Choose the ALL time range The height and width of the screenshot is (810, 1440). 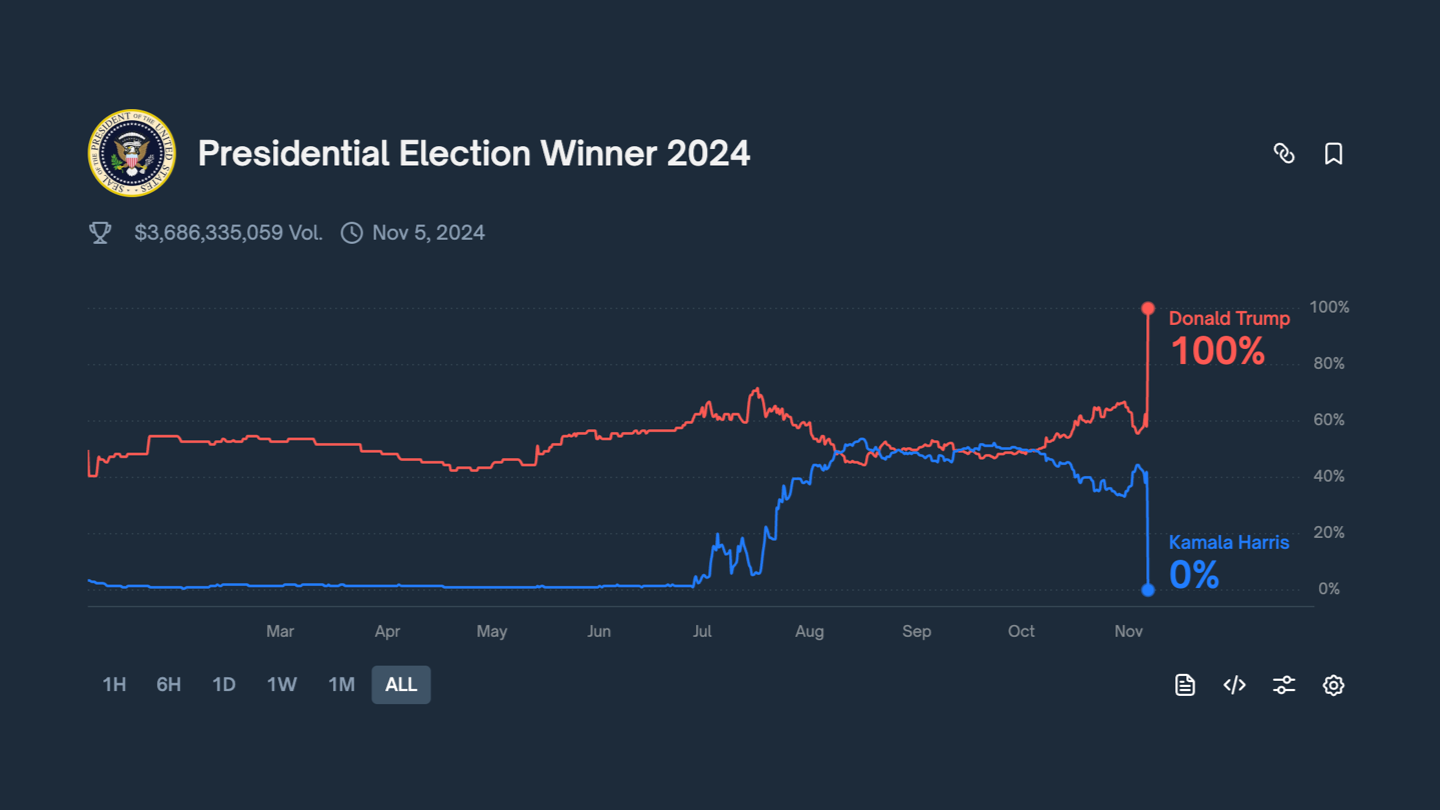tap(401, 685)
